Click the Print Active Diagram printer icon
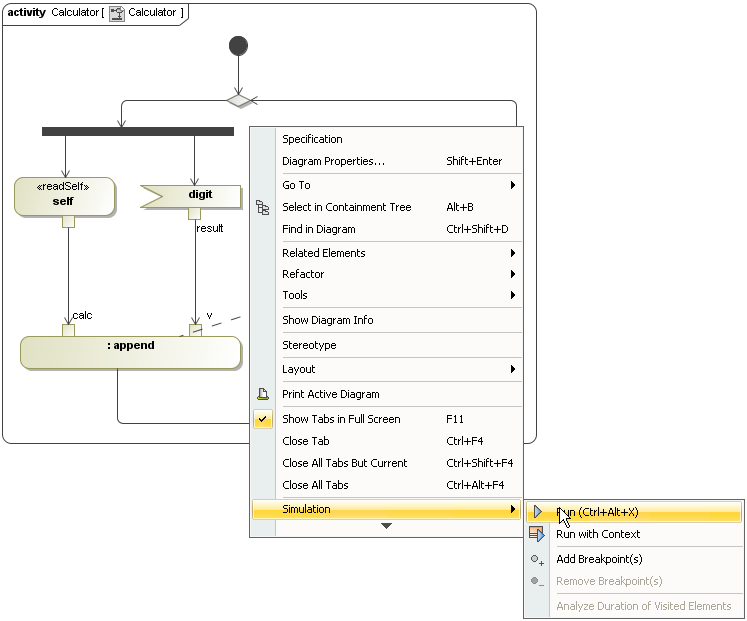Image resolution: width=747 pixels, height=621 pixels. [x=263, y=394]
